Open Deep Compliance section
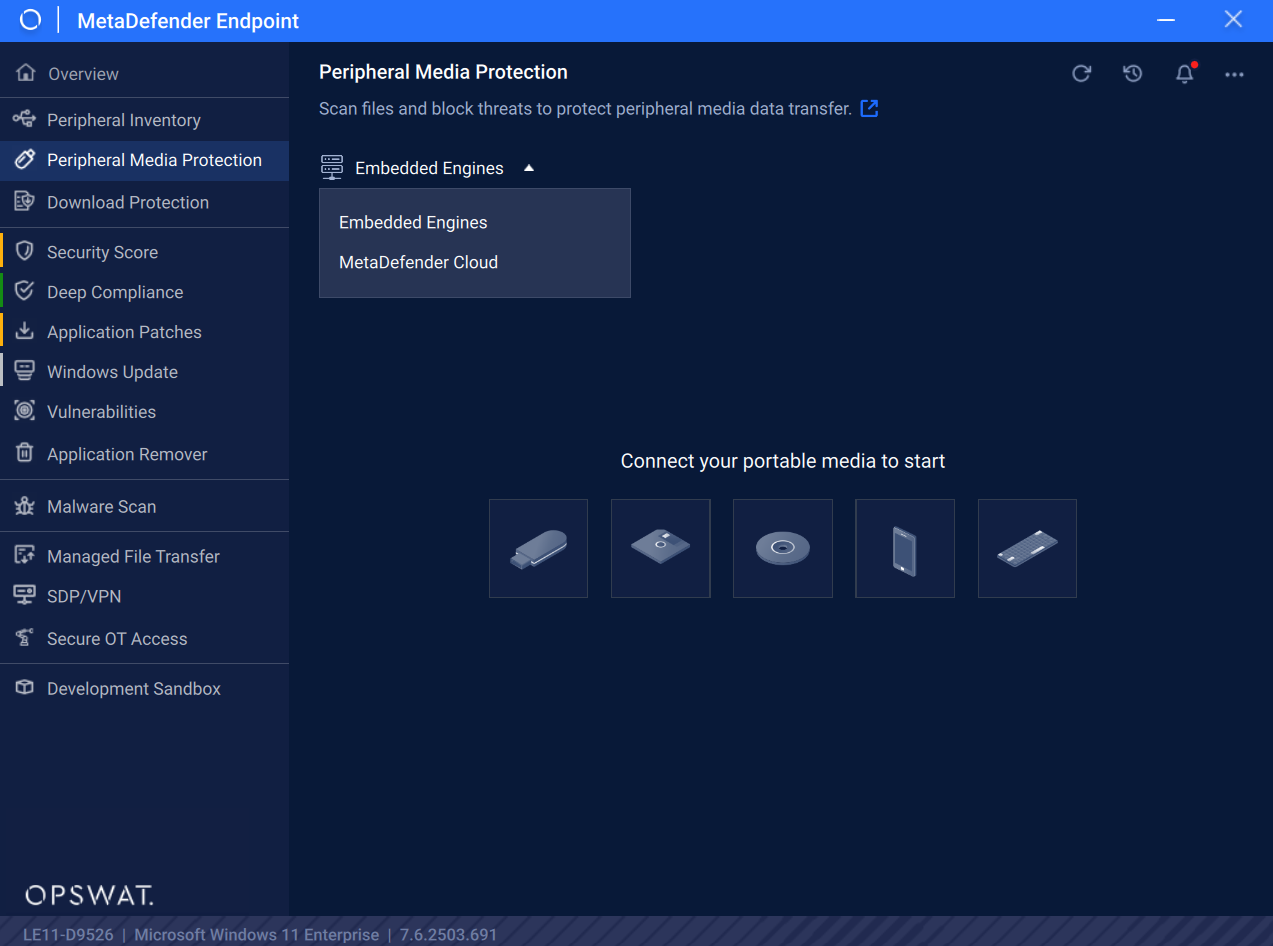This screenshot has height=946, width=1273. (x=144, y=292)
